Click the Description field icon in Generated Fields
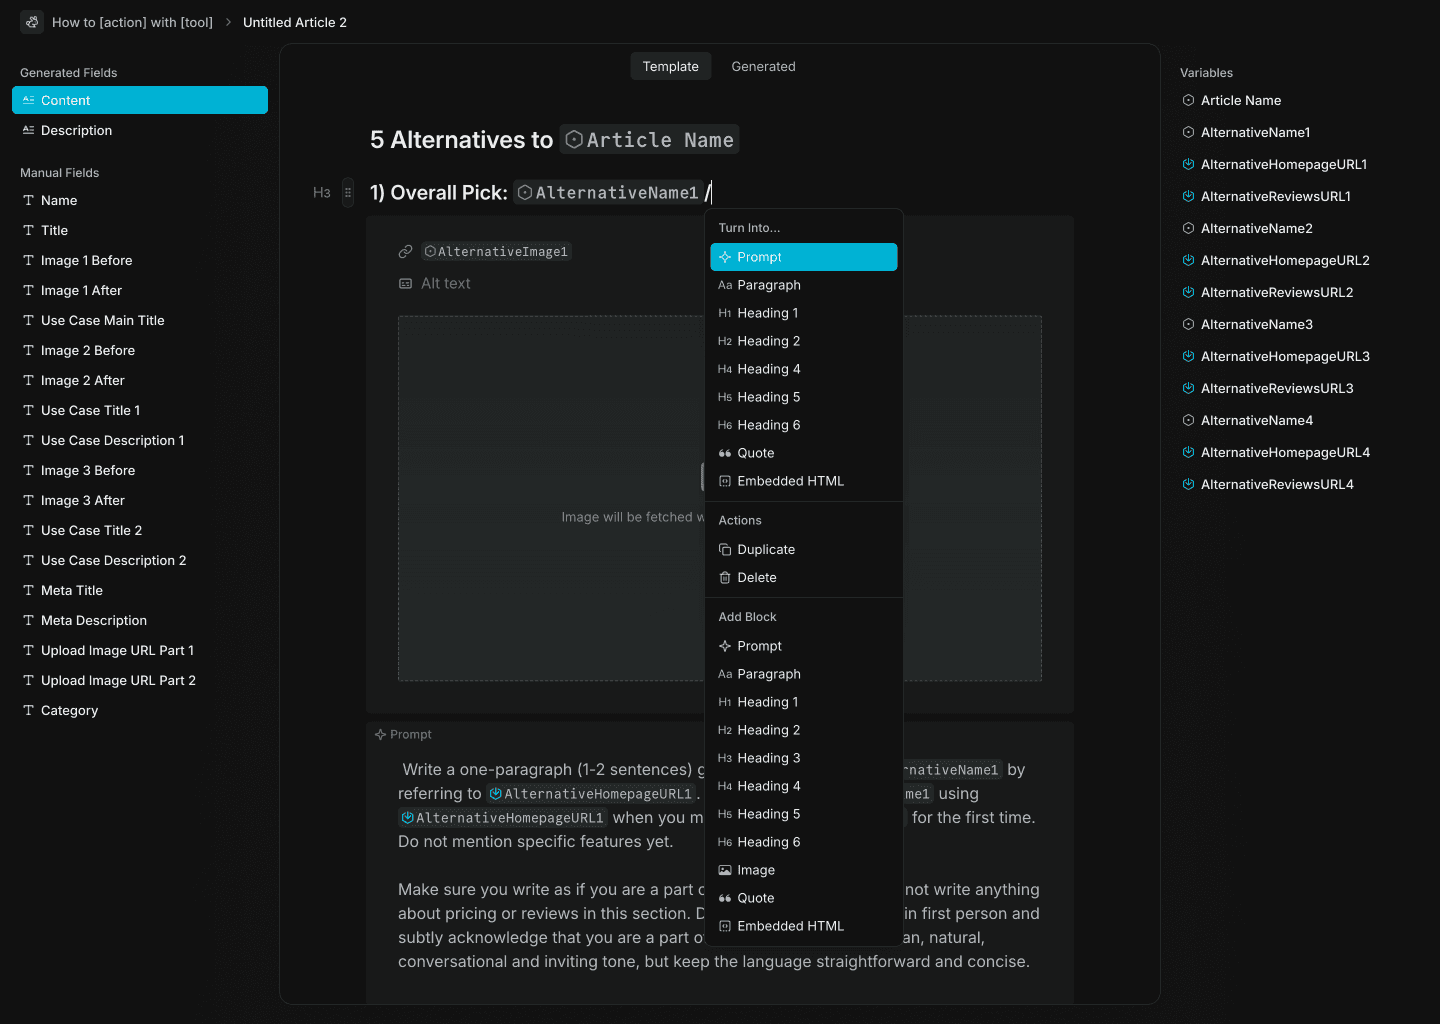This screenshot has width=1440, height=1024. click(x=27, y=130)
